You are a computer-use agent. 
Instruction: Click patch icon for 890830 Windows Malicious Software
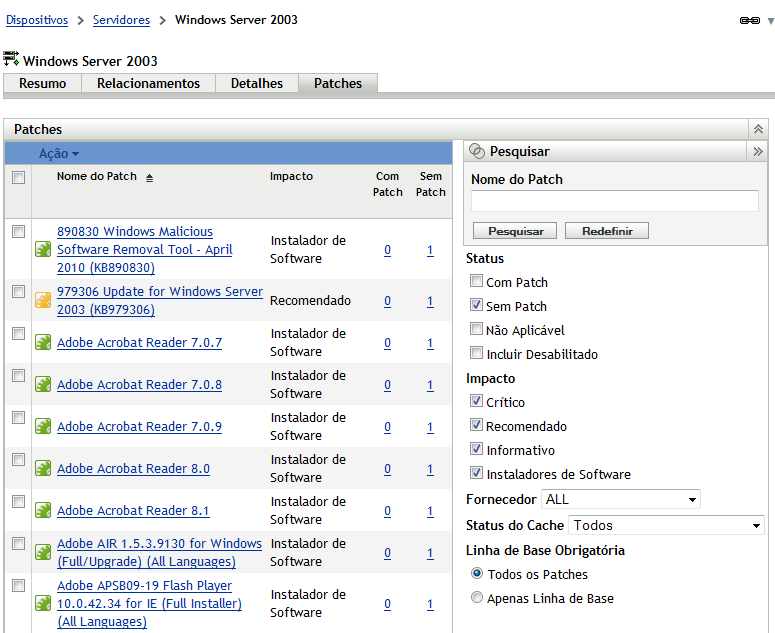coord(43,249)
